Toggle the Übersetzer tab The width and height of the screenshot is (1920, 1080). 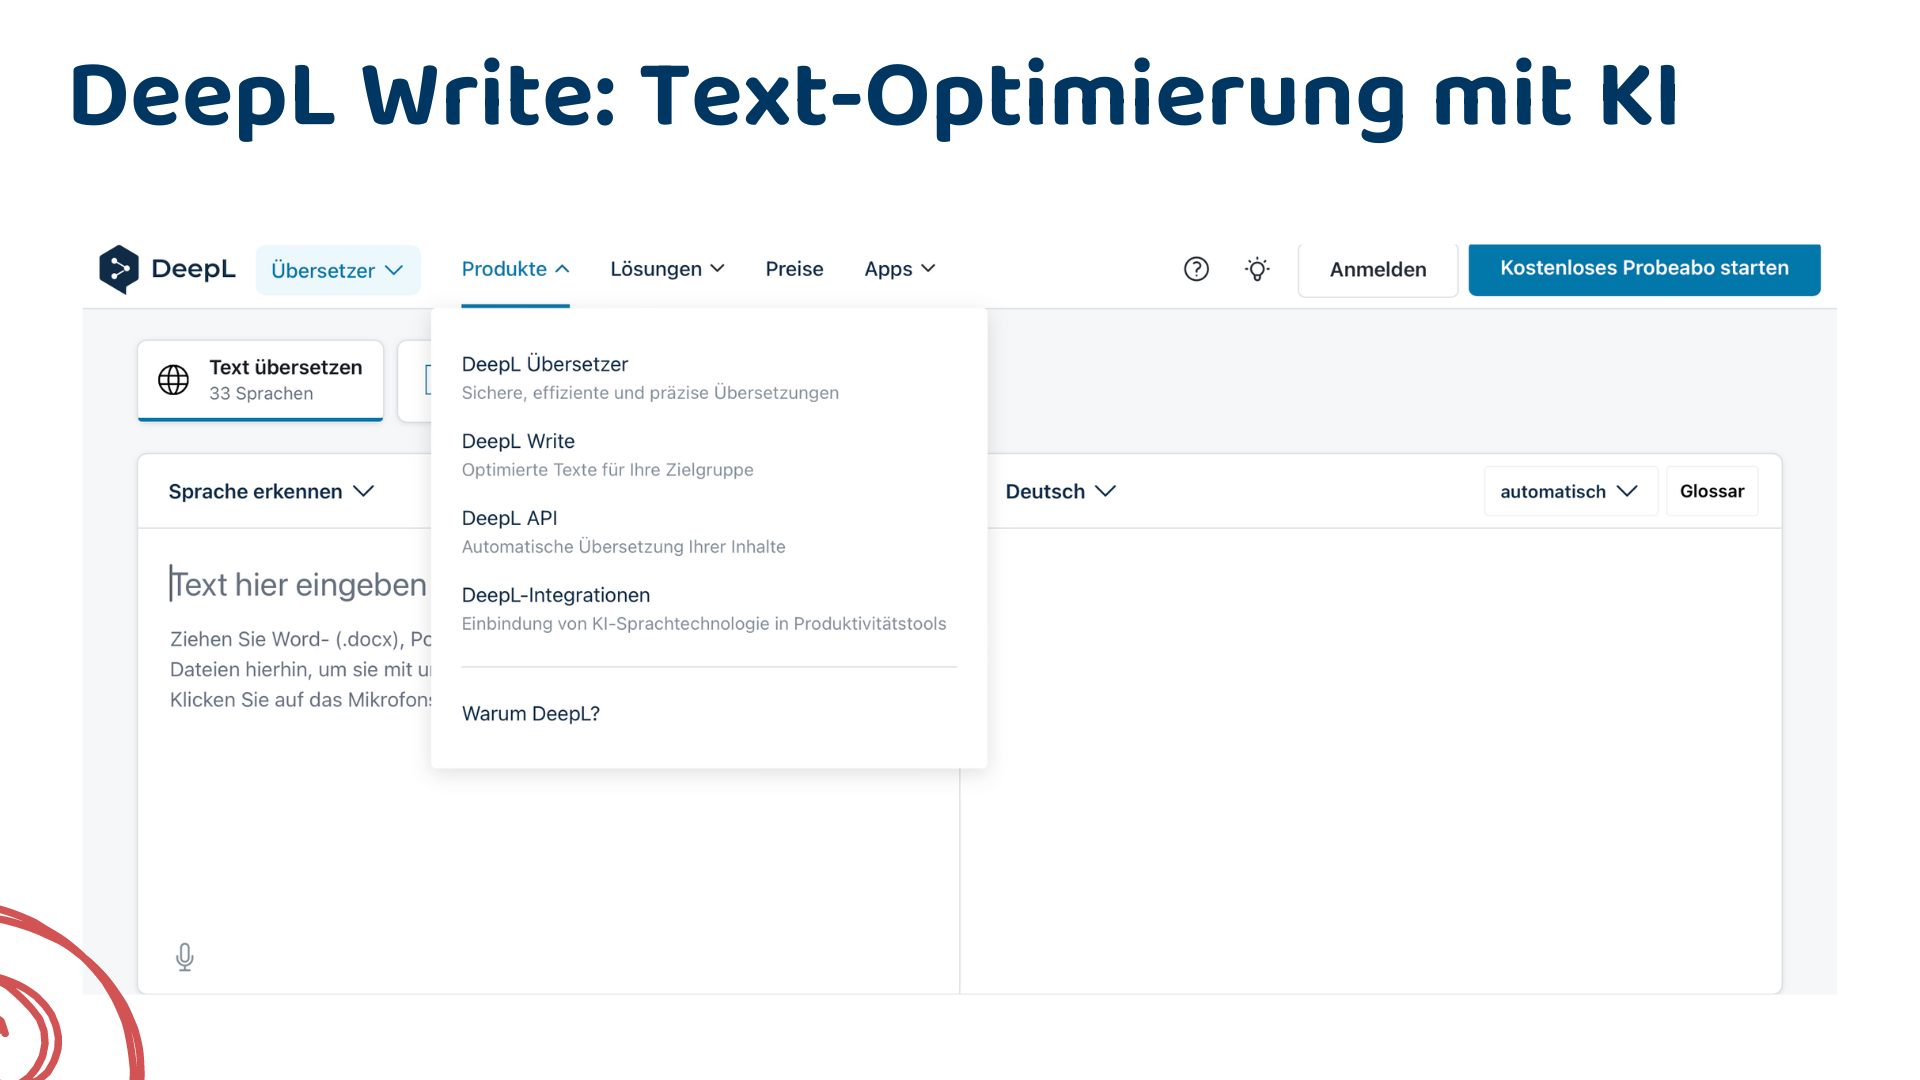coord(336,269)
